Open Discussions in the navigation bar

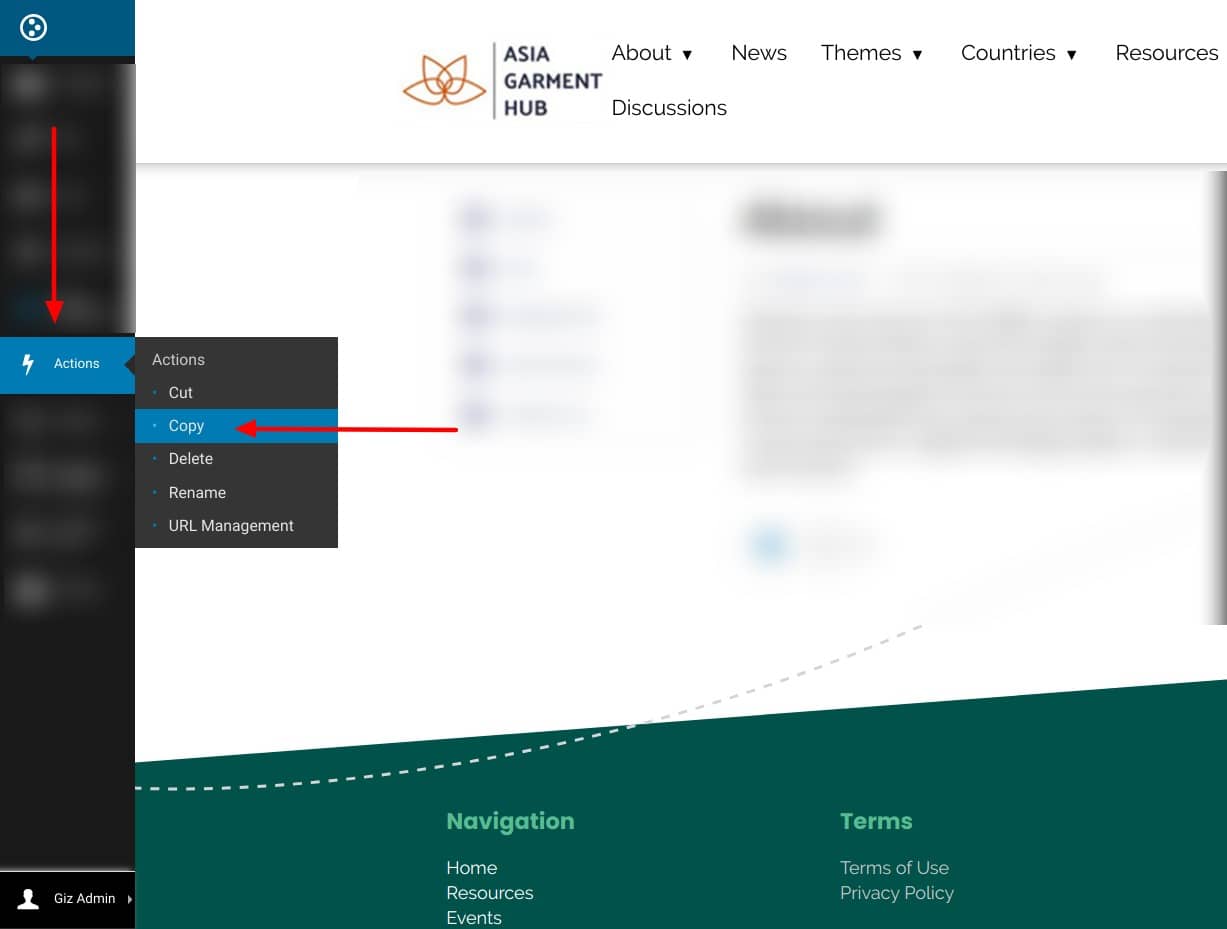tap(669, 108)
